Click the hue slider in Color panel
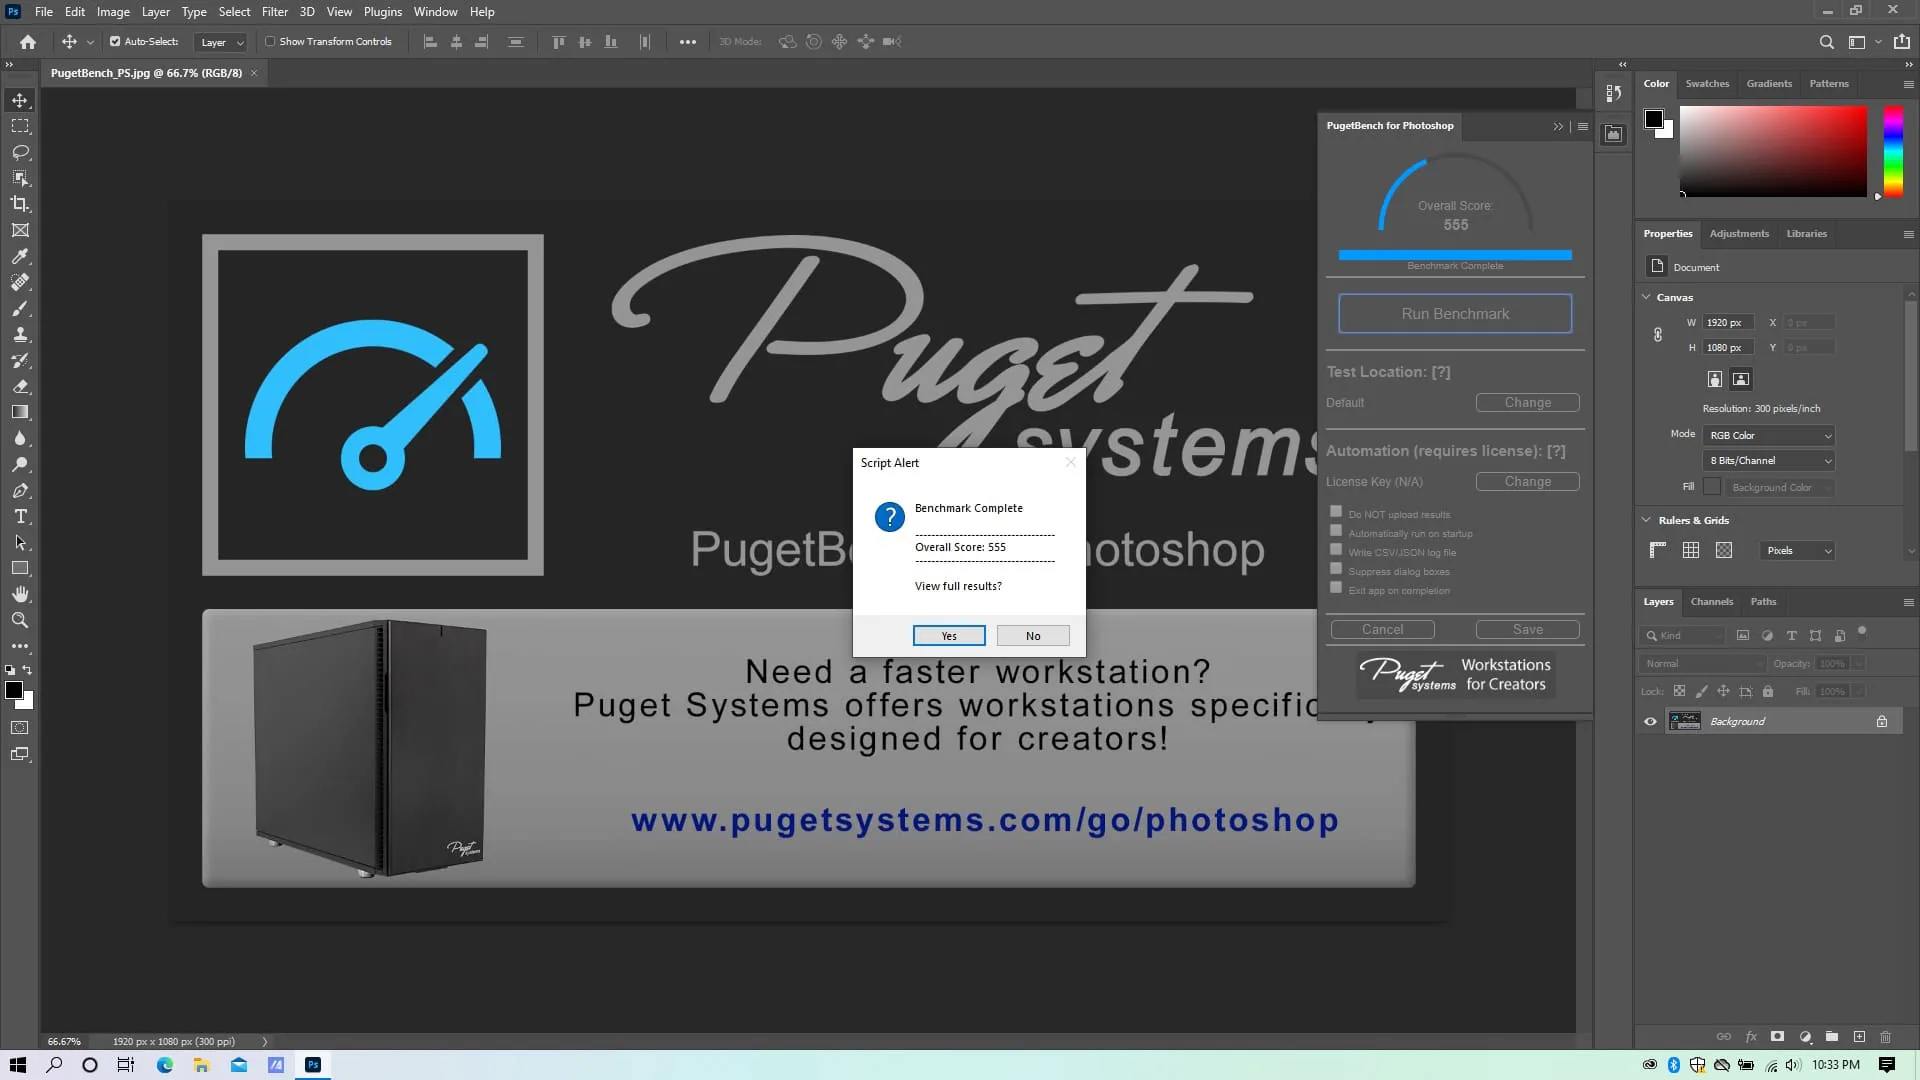 (1893, 152)
